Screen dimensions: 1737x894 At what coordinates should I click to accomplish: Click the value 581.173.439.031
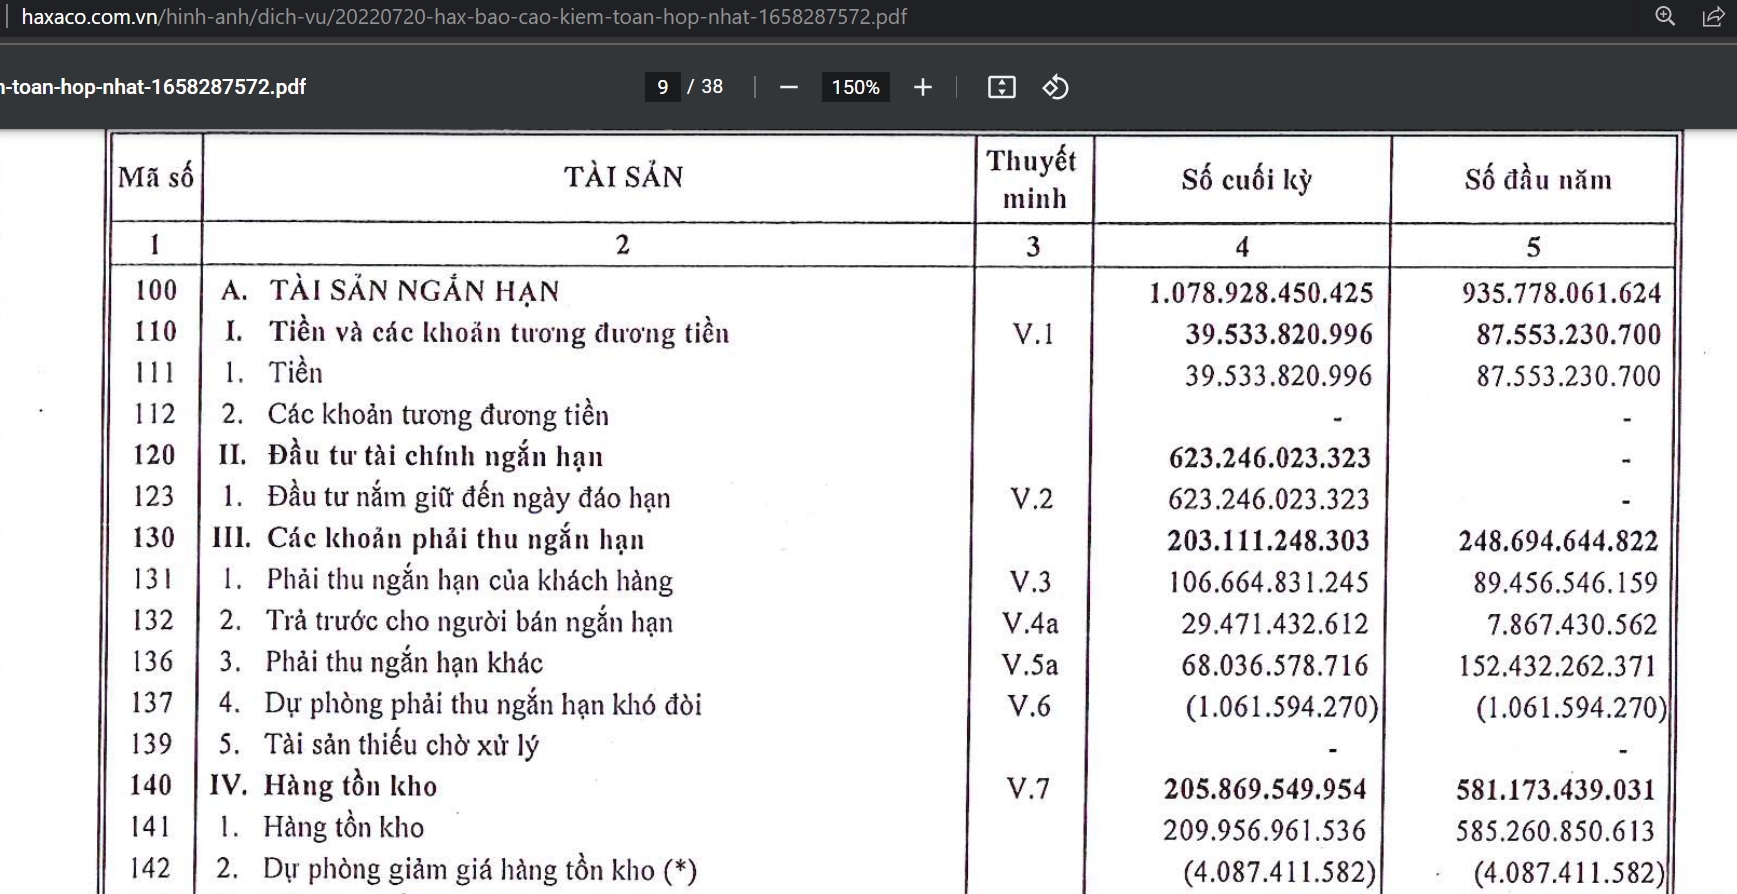pos(1556,790)
